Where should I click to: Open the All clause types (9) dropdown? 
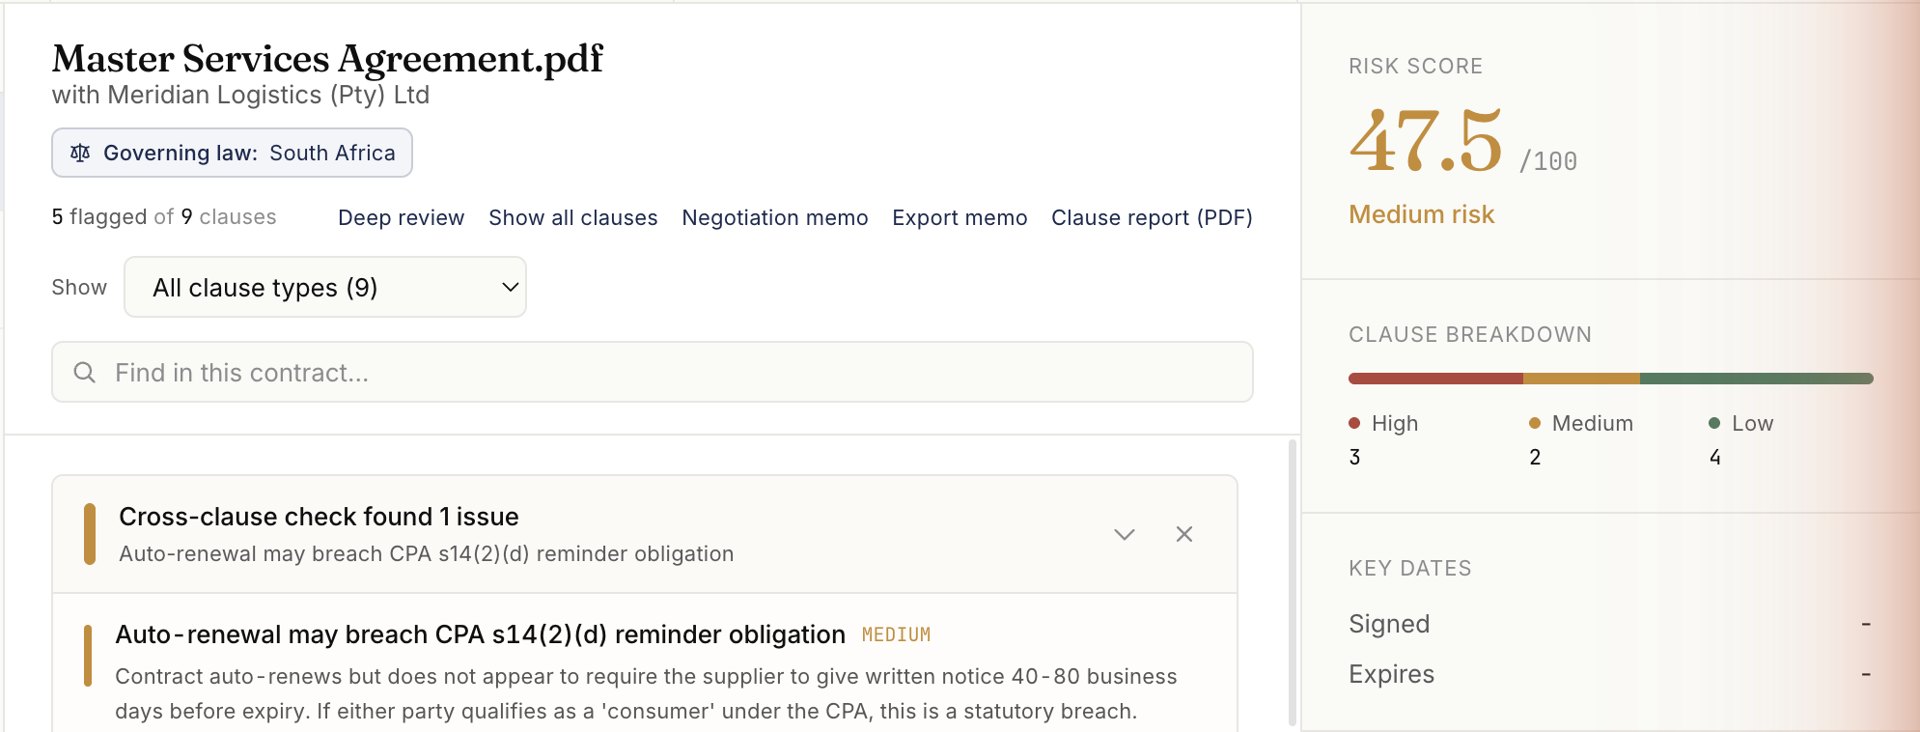pos(325,287)
